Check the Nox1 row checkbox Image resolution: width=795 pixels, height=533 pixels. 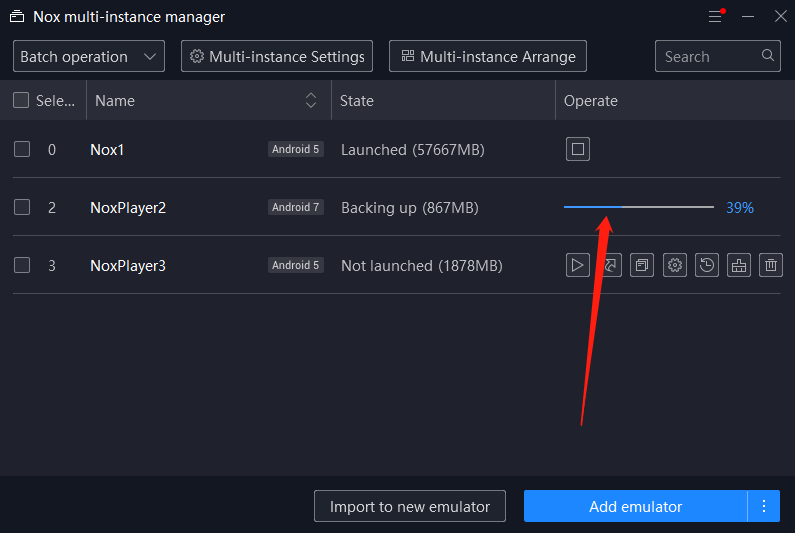(22, 149)
